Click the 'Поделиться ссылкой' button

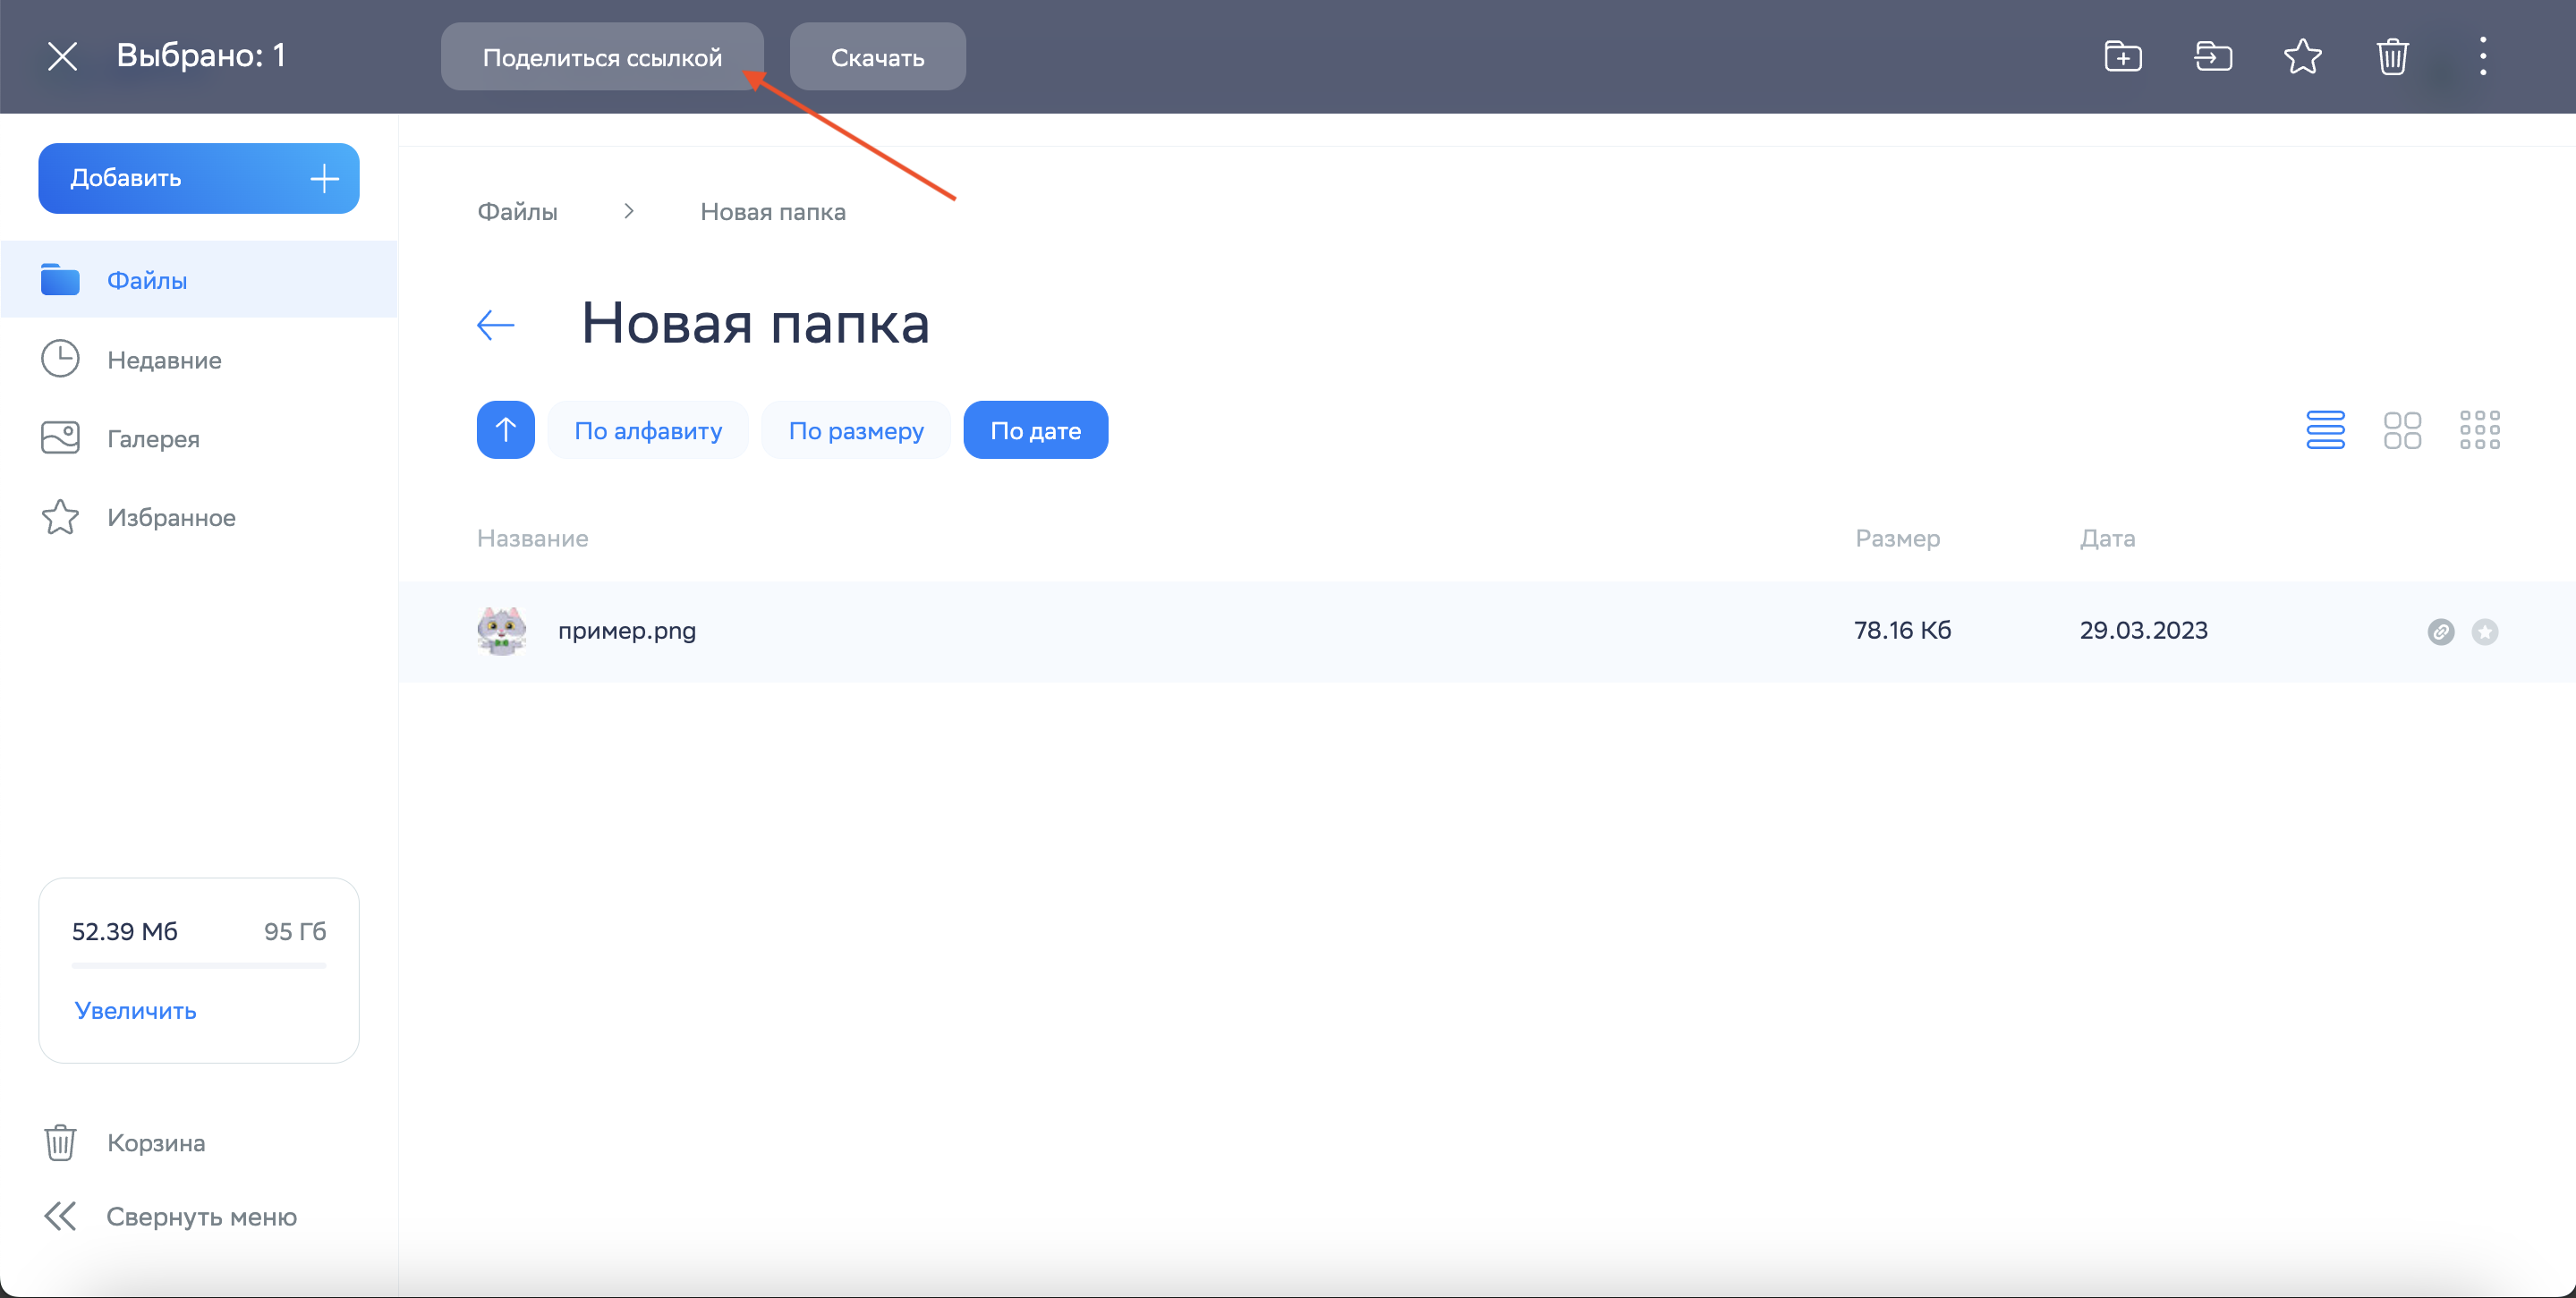point(602,57)
